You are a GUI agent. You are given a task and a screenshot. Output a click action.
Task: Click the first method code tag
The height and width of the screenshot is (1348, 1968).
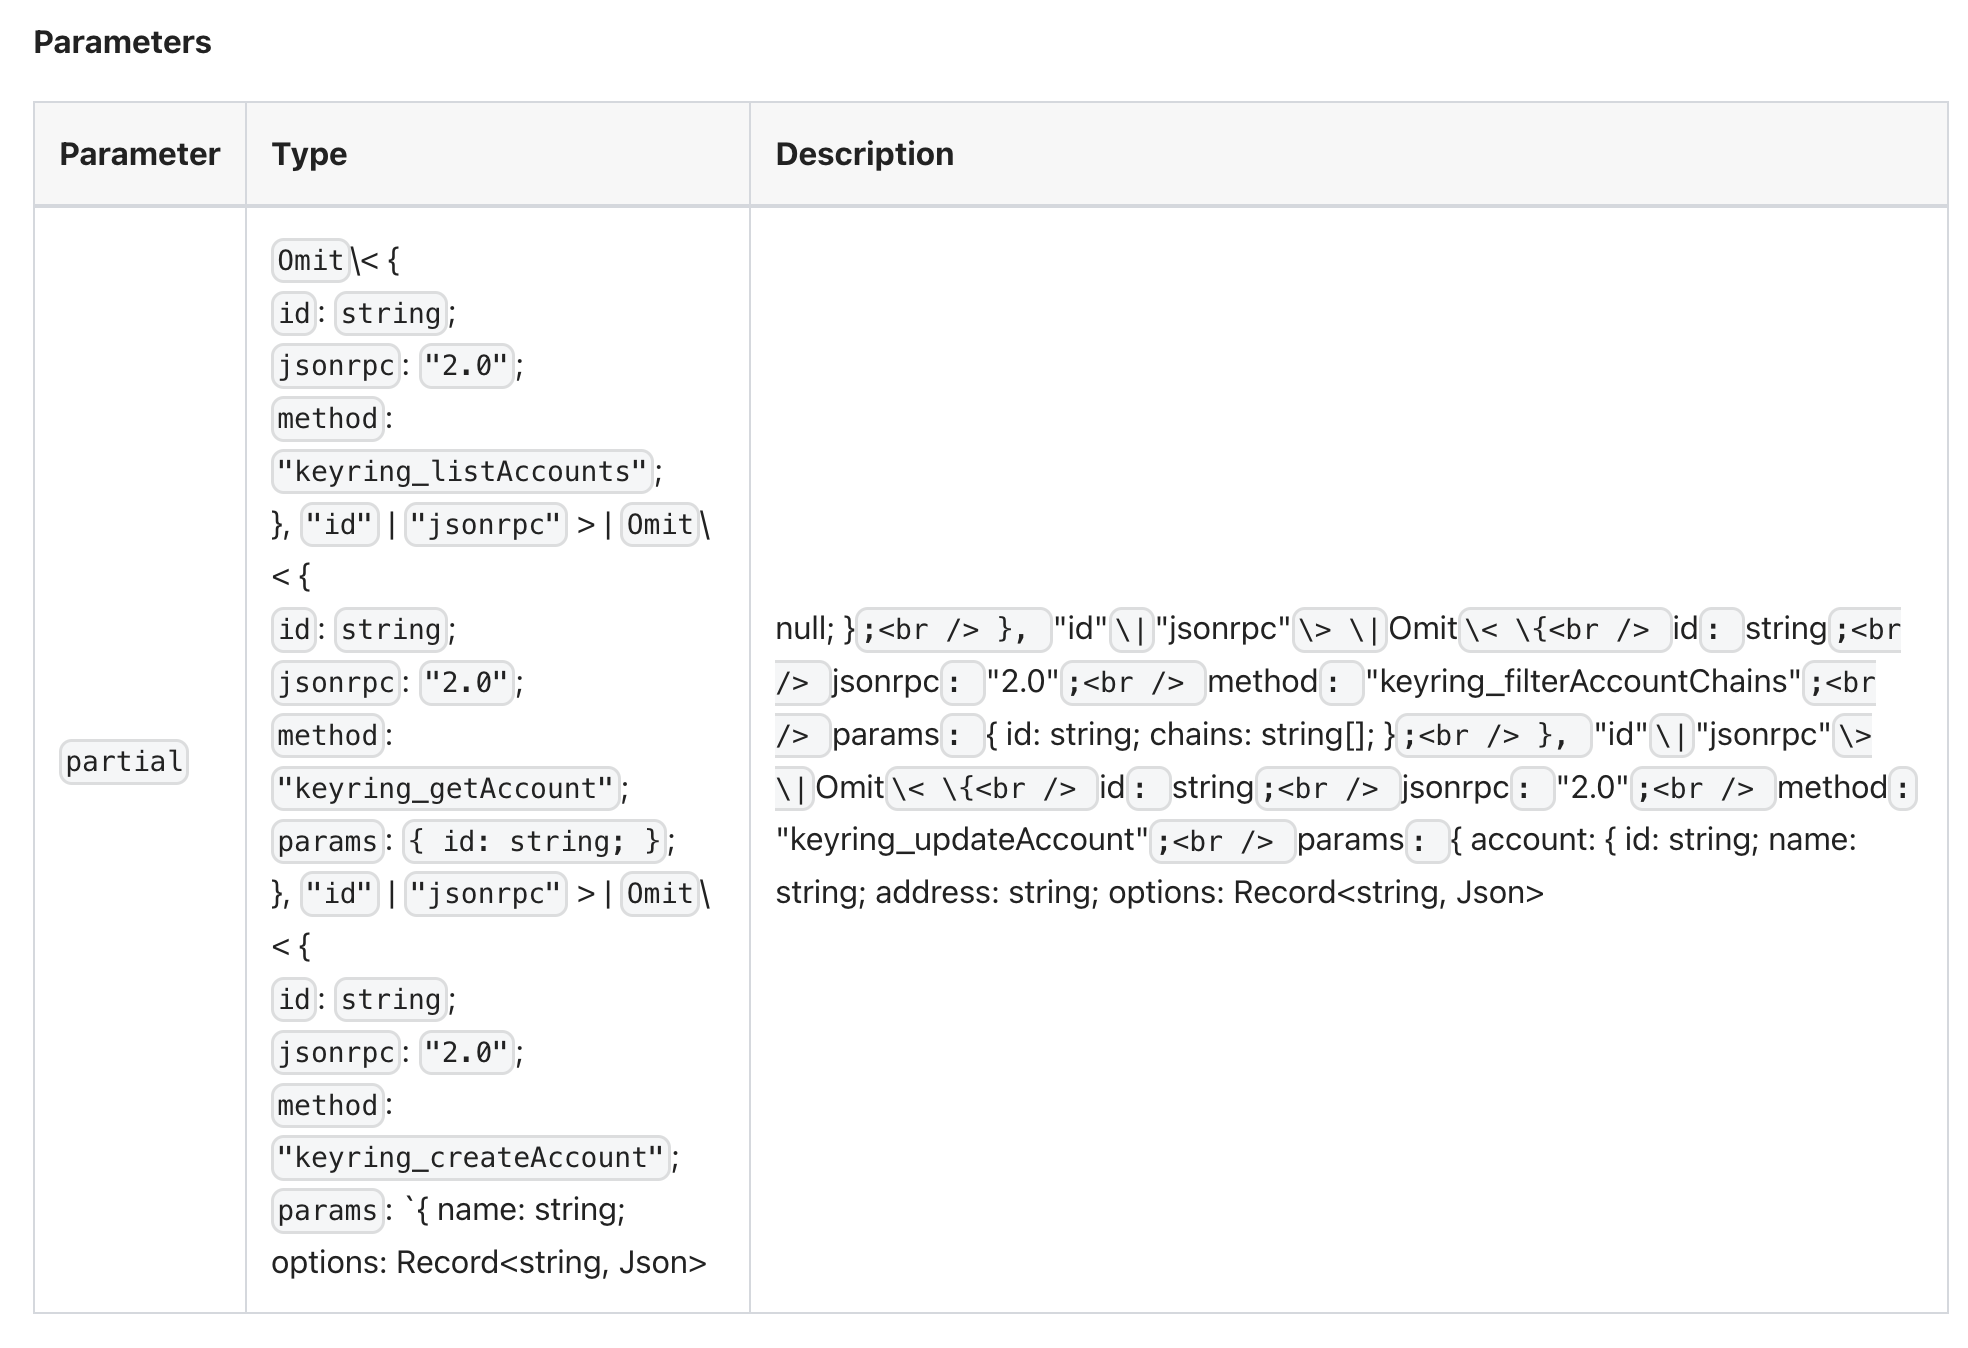click(x=328, y=418)
